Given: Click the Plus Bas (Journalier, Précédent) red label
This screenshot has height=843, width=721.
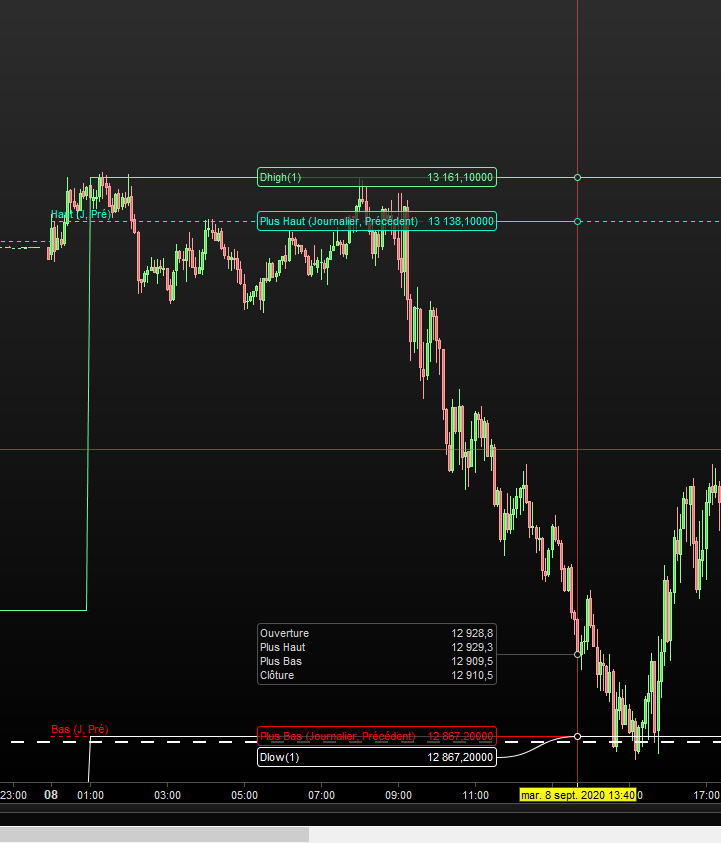Looking at the screenshot, I should 377,736.
